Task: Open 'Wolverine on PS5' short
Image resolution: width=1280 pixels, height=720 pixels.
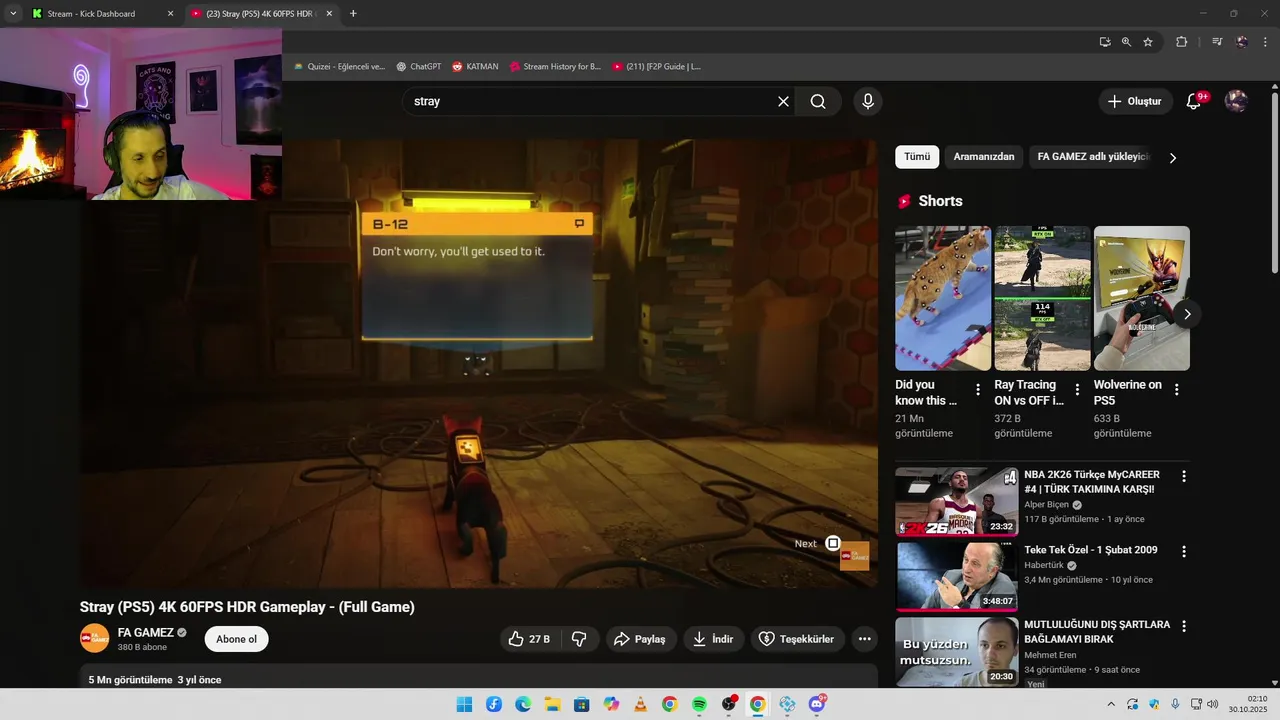Action: (1142, 298)
